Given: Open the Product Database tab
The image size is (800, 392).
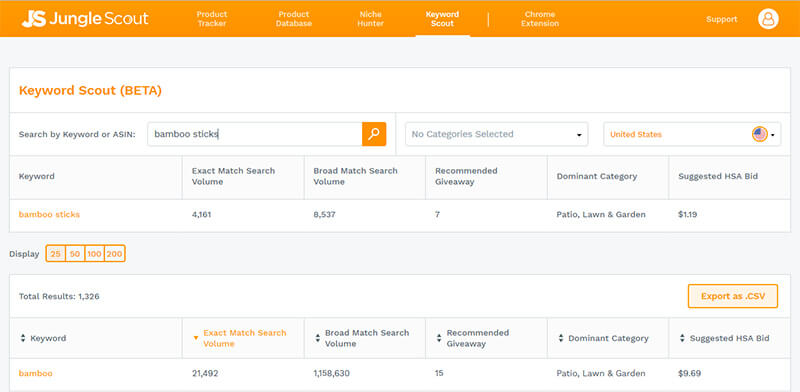Looking at the screenshot, I should [294, 19].
